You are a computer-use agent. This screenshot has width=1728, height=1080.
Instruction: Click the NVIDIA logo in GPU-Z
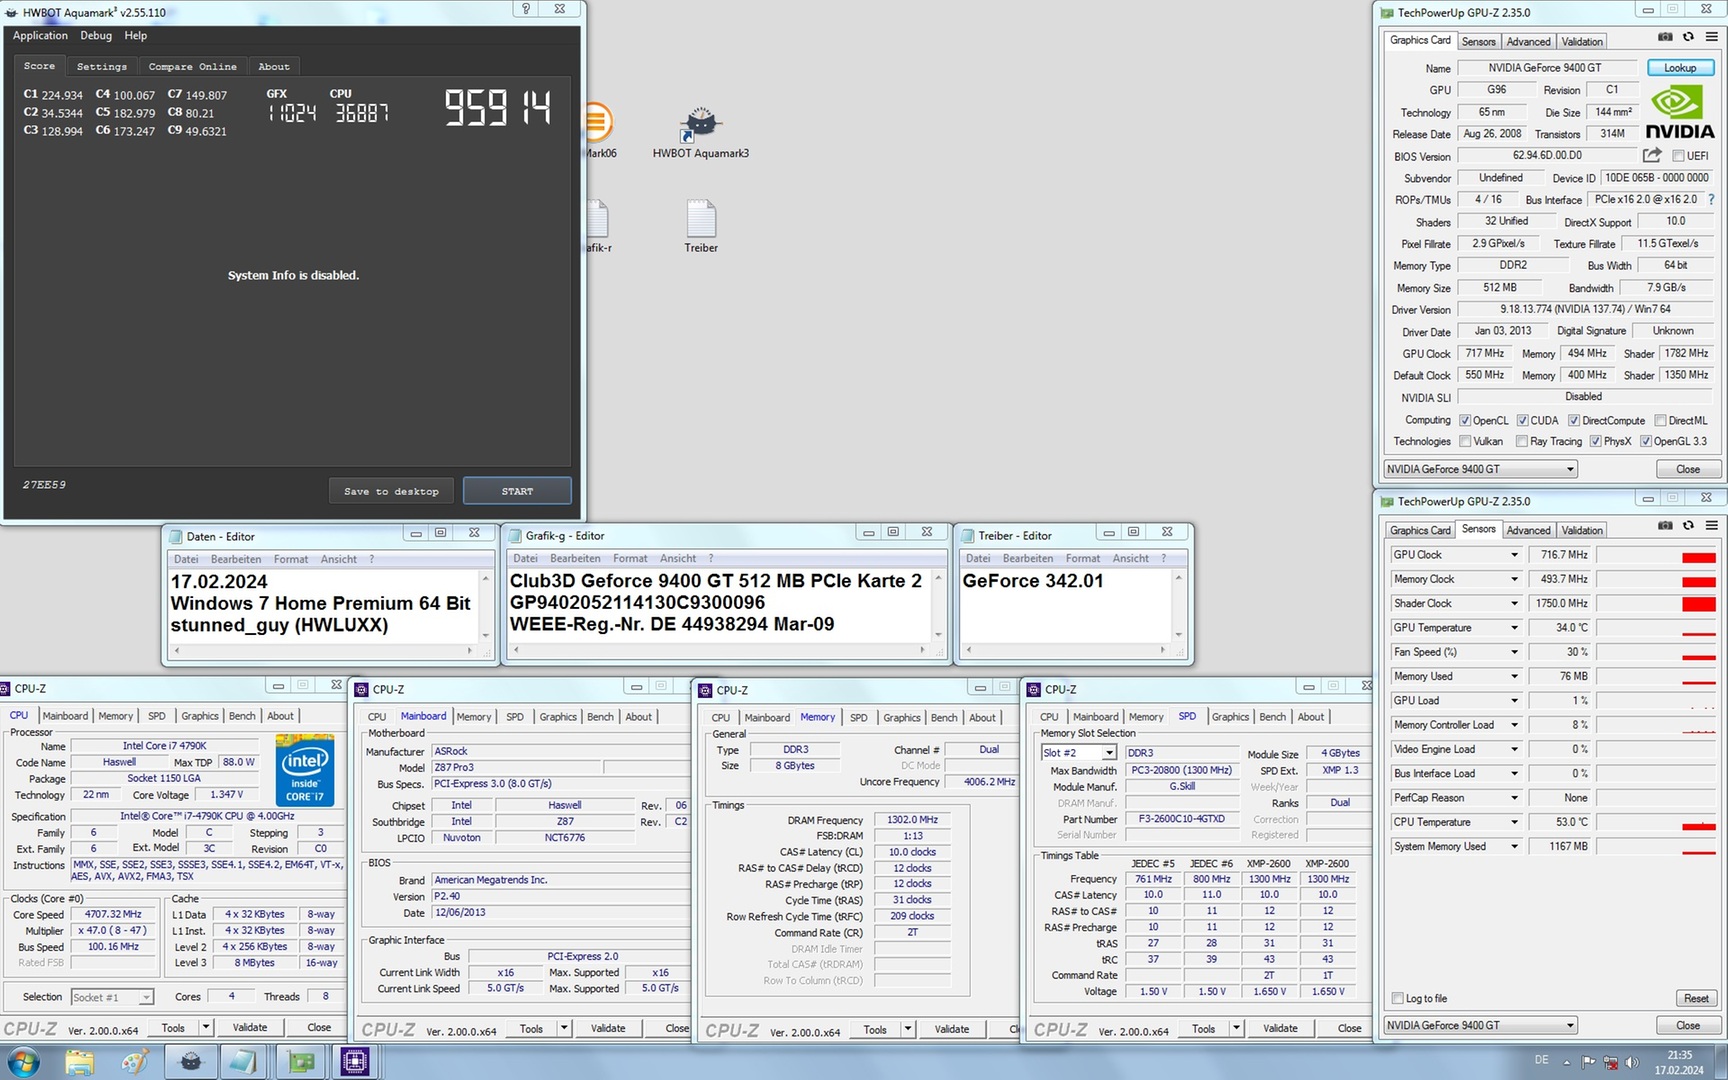[x=1680, y=112]
